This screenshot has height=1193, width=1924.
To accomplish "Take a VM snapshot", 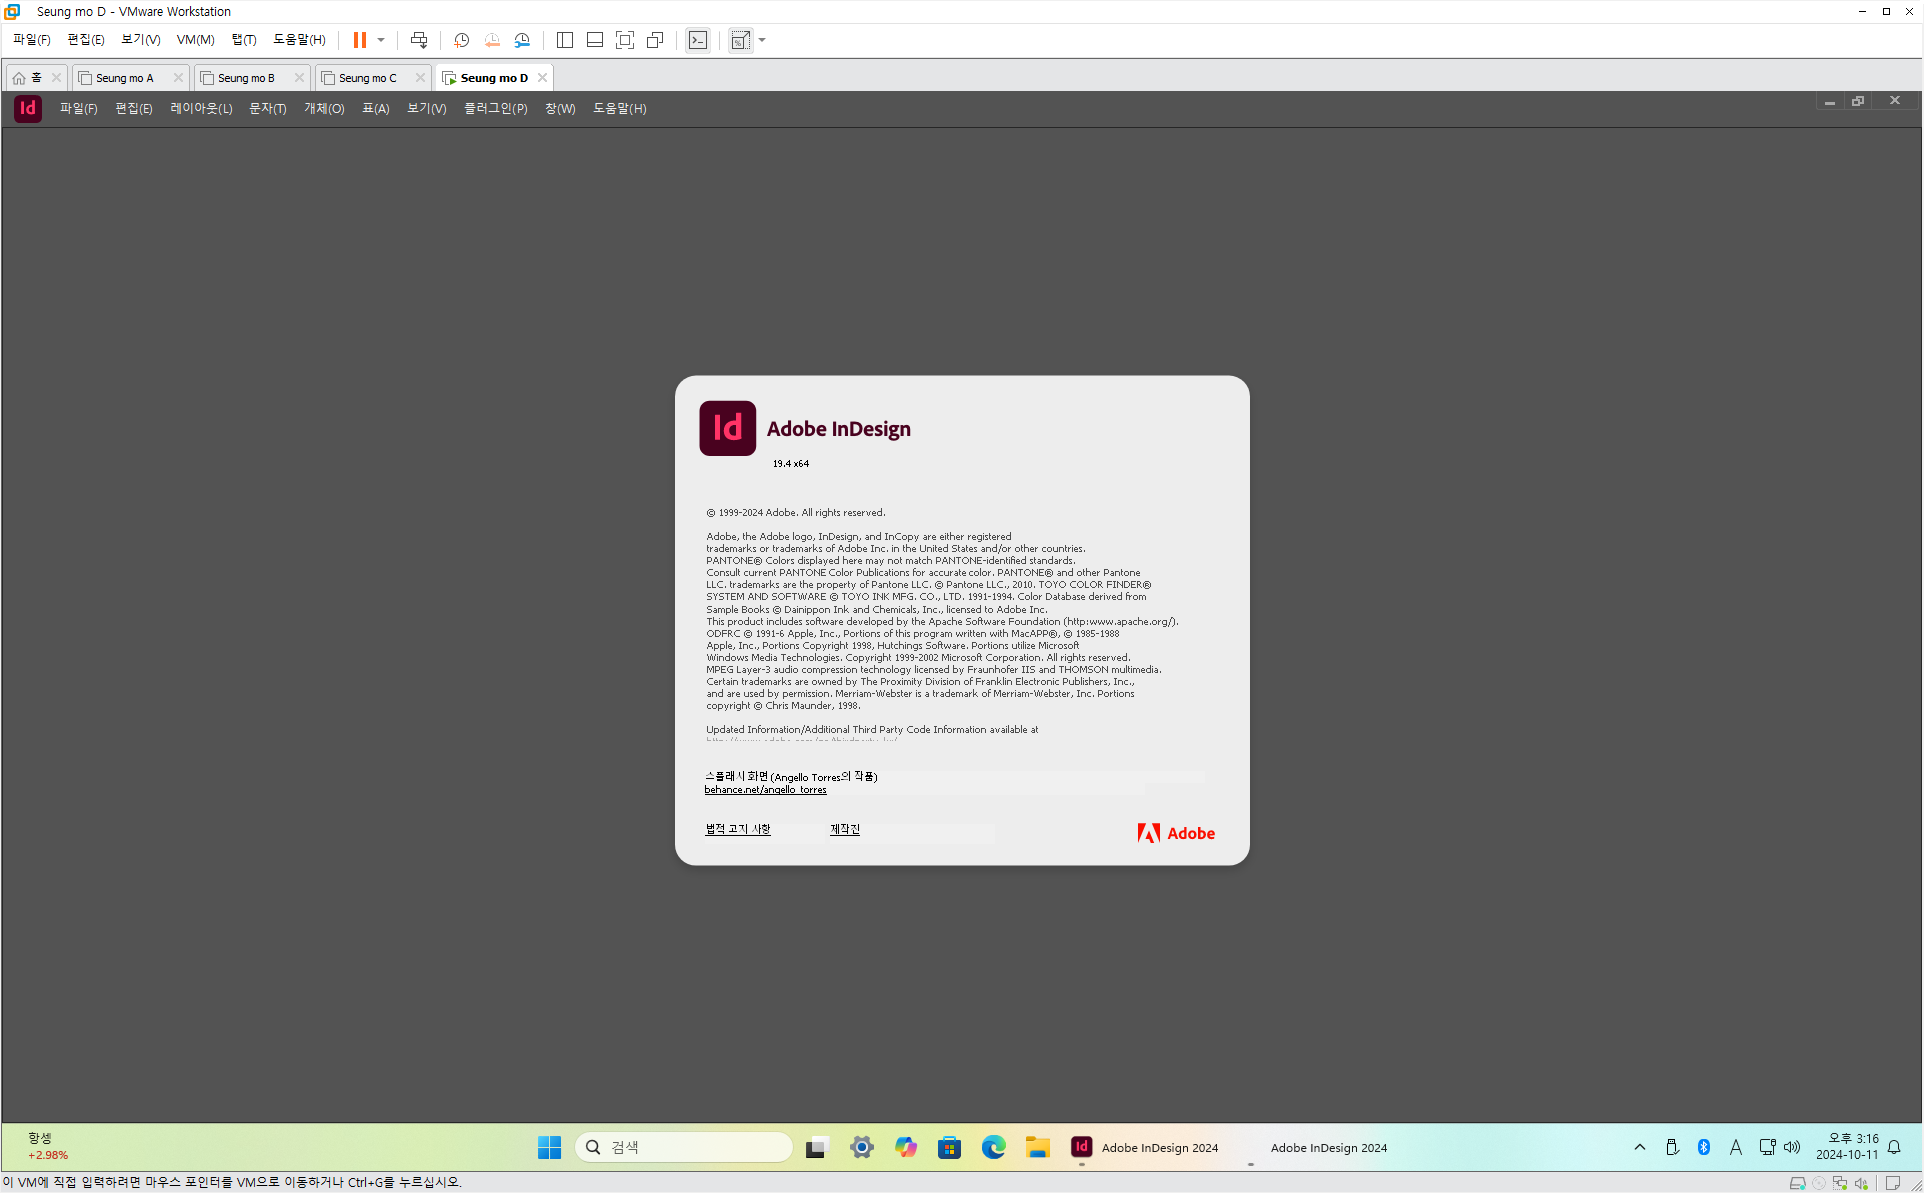I will click(461, 40).
